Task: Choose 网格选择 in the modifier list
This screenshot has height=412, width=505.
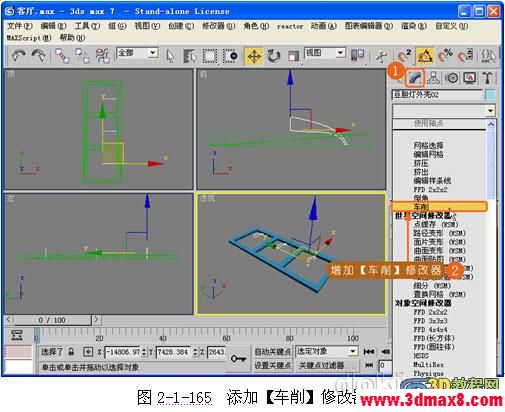Action: (428, 145)
